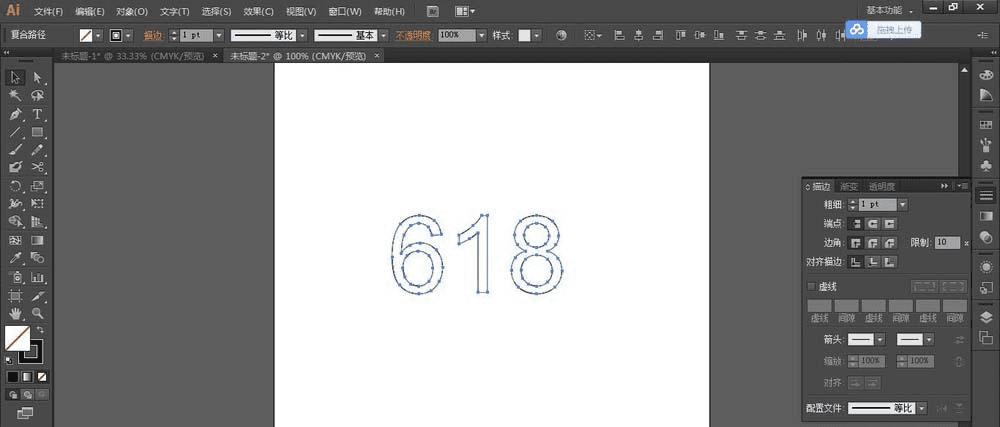Screen dimensions: 1000x427
Task: Select the Direct Selection tool
Action: click(38, 78)
